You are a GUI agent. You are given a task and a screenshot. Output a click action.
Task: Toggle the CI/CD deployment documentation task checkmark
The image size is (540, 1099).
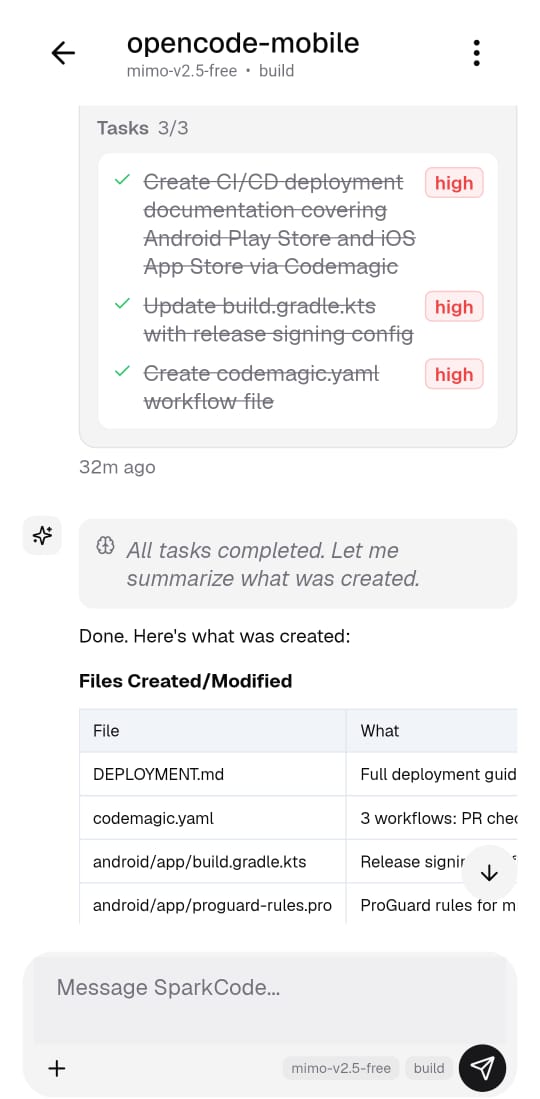coord(122,181)
